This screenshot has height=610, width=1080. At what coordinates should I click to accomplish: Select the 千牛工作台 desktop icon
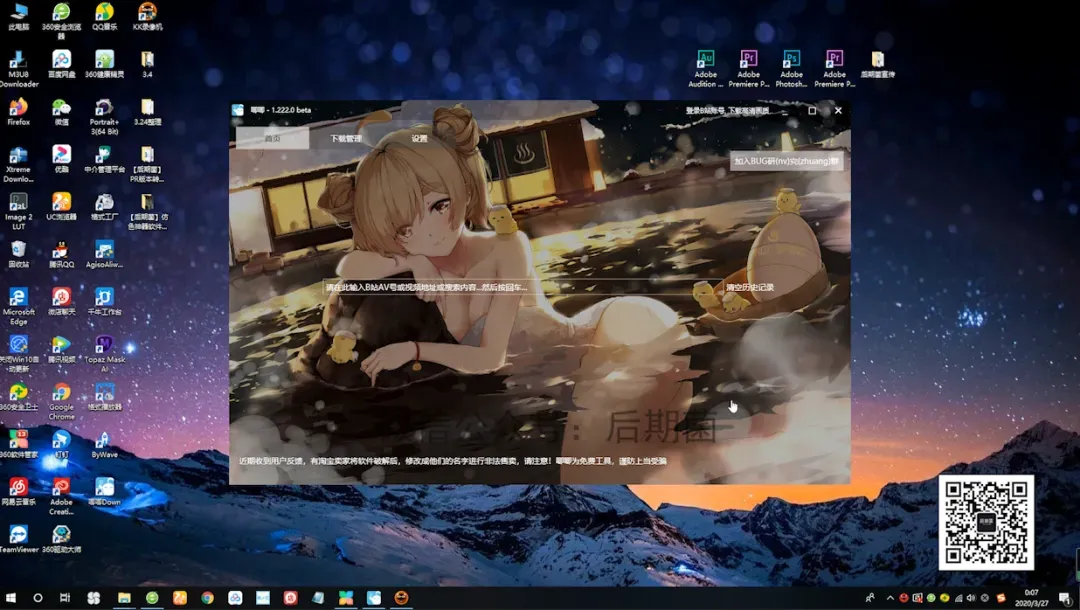(x=104, y=302)
